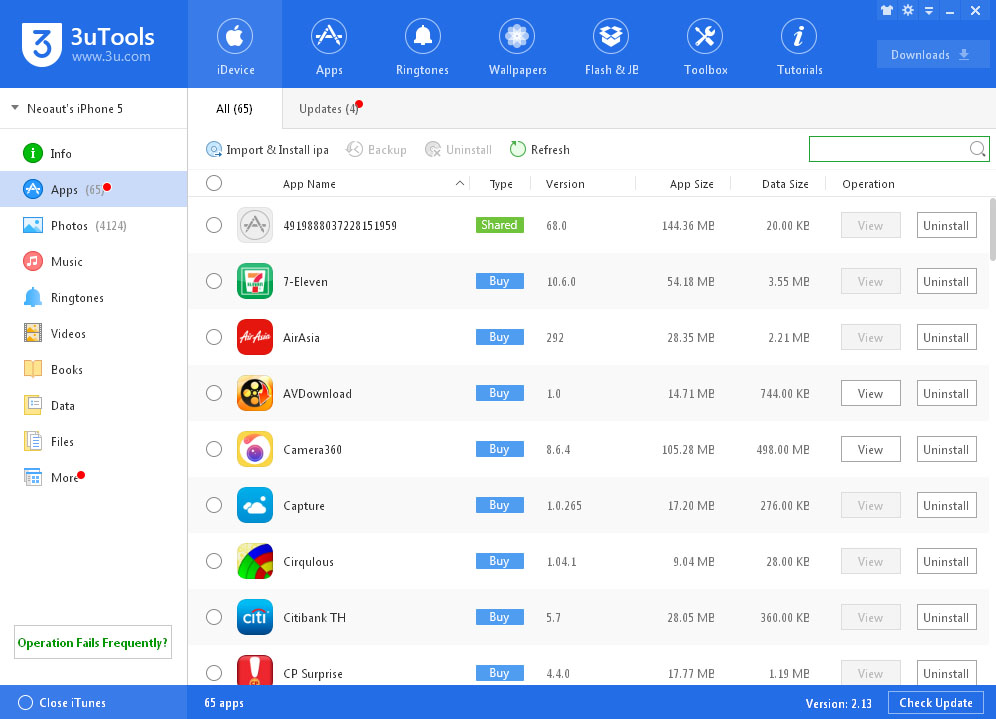Click the app list vertical scrollbar

tap(992, 229)
